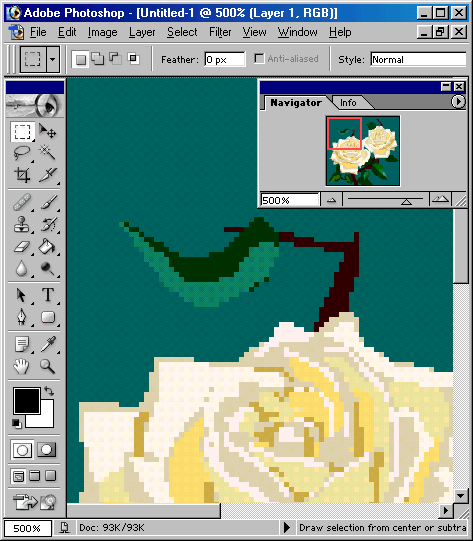Click the black foreground color swatch

click(x=27, y=401)
